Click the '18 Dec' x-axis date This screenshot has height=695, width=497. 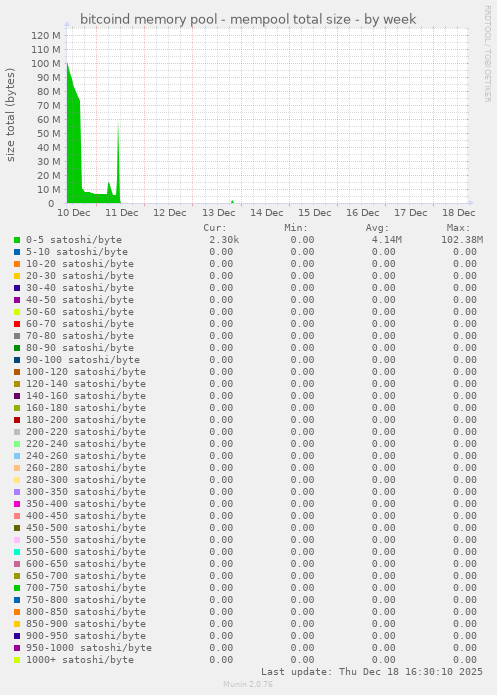(458, 213)
